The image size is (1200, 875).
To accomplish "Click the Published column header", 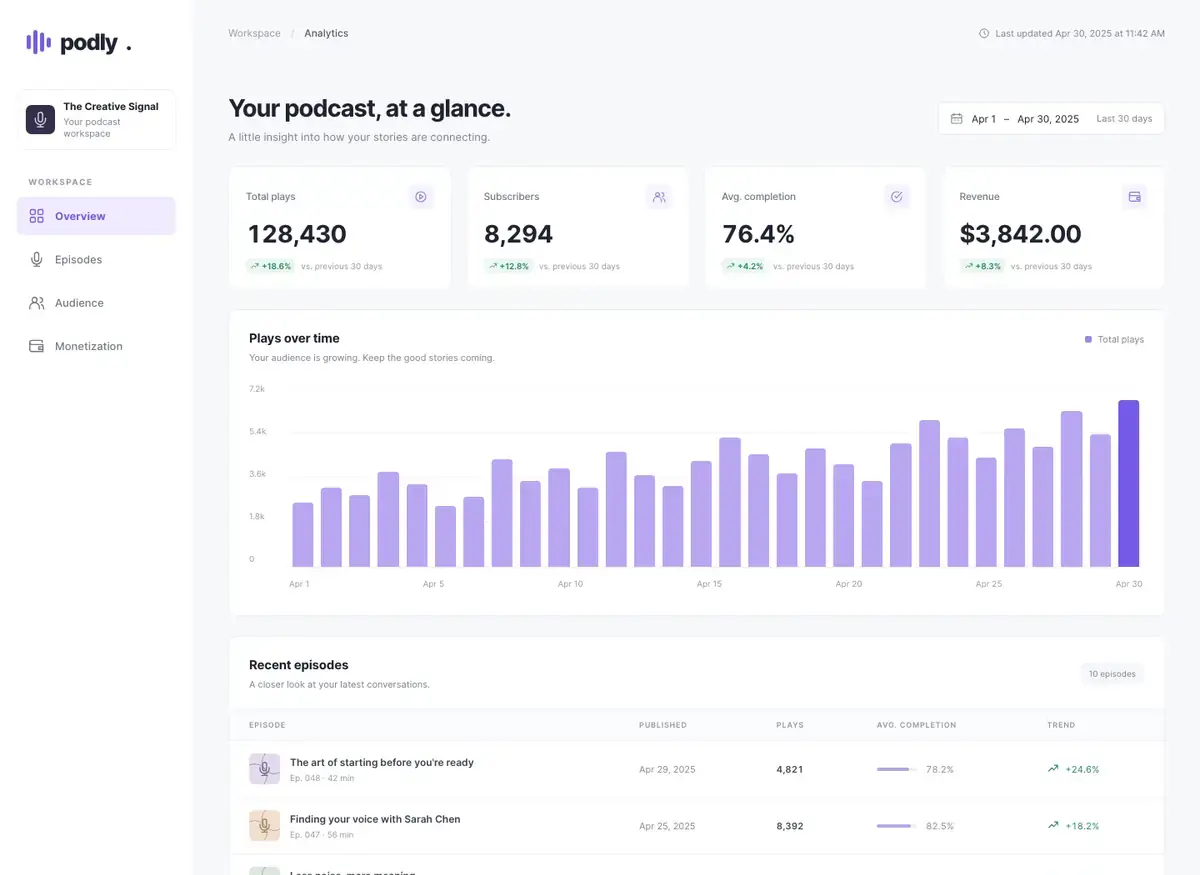I will pyautogui.click(x=663, y=725).
